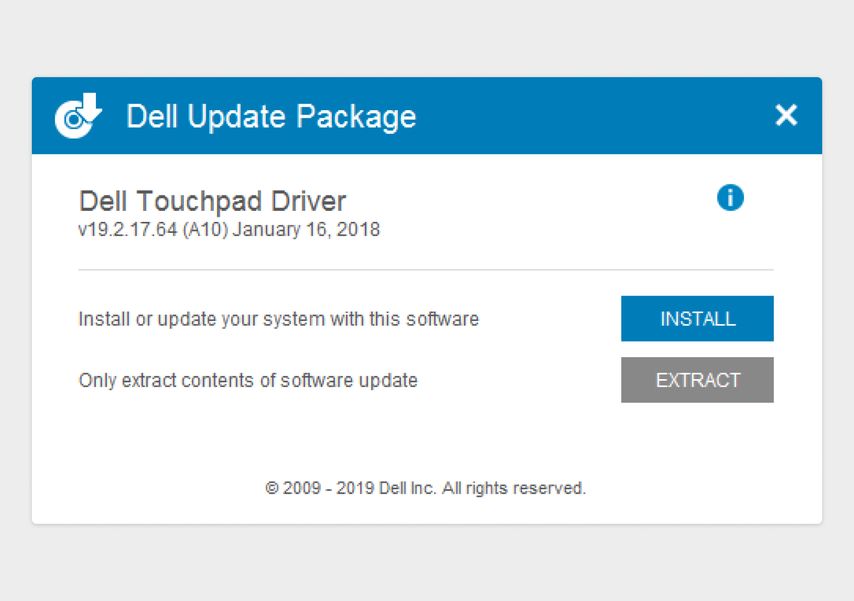Choose the gray EXTRACT button
This screenshot has width=854, height=601.
pos(697,380)
